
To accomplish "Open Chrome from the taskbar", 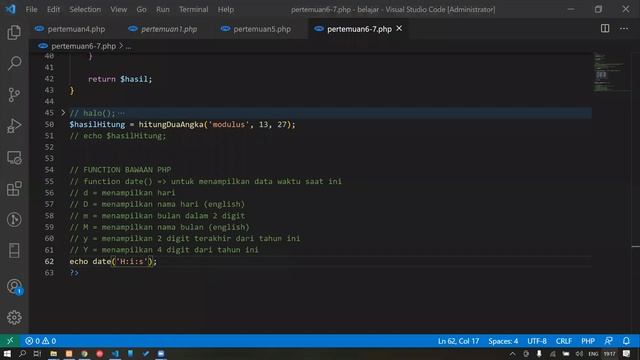I will point(84,354).
